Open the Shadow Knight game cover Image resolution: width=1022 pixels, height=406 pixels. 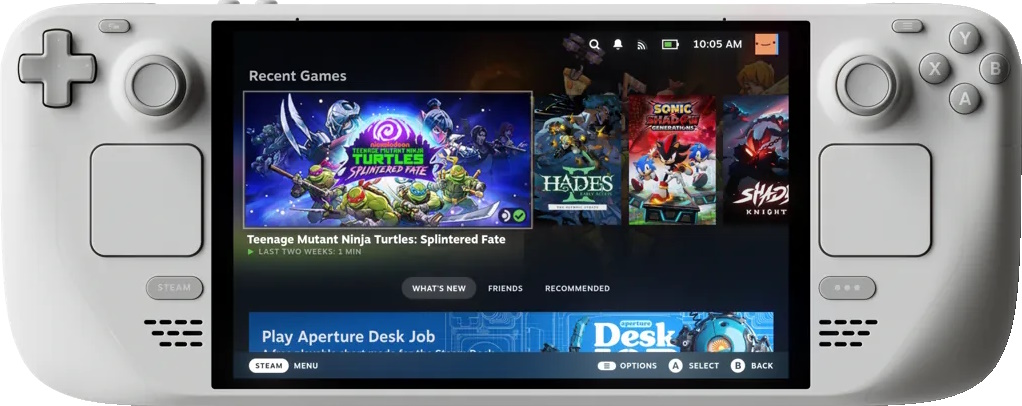click(756, 160)
